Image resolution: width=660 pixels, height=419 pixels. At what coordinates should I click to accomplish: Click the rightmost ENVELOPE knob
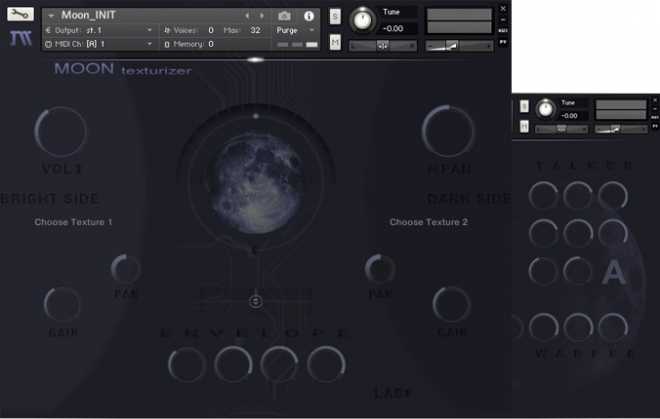point(326,365)
